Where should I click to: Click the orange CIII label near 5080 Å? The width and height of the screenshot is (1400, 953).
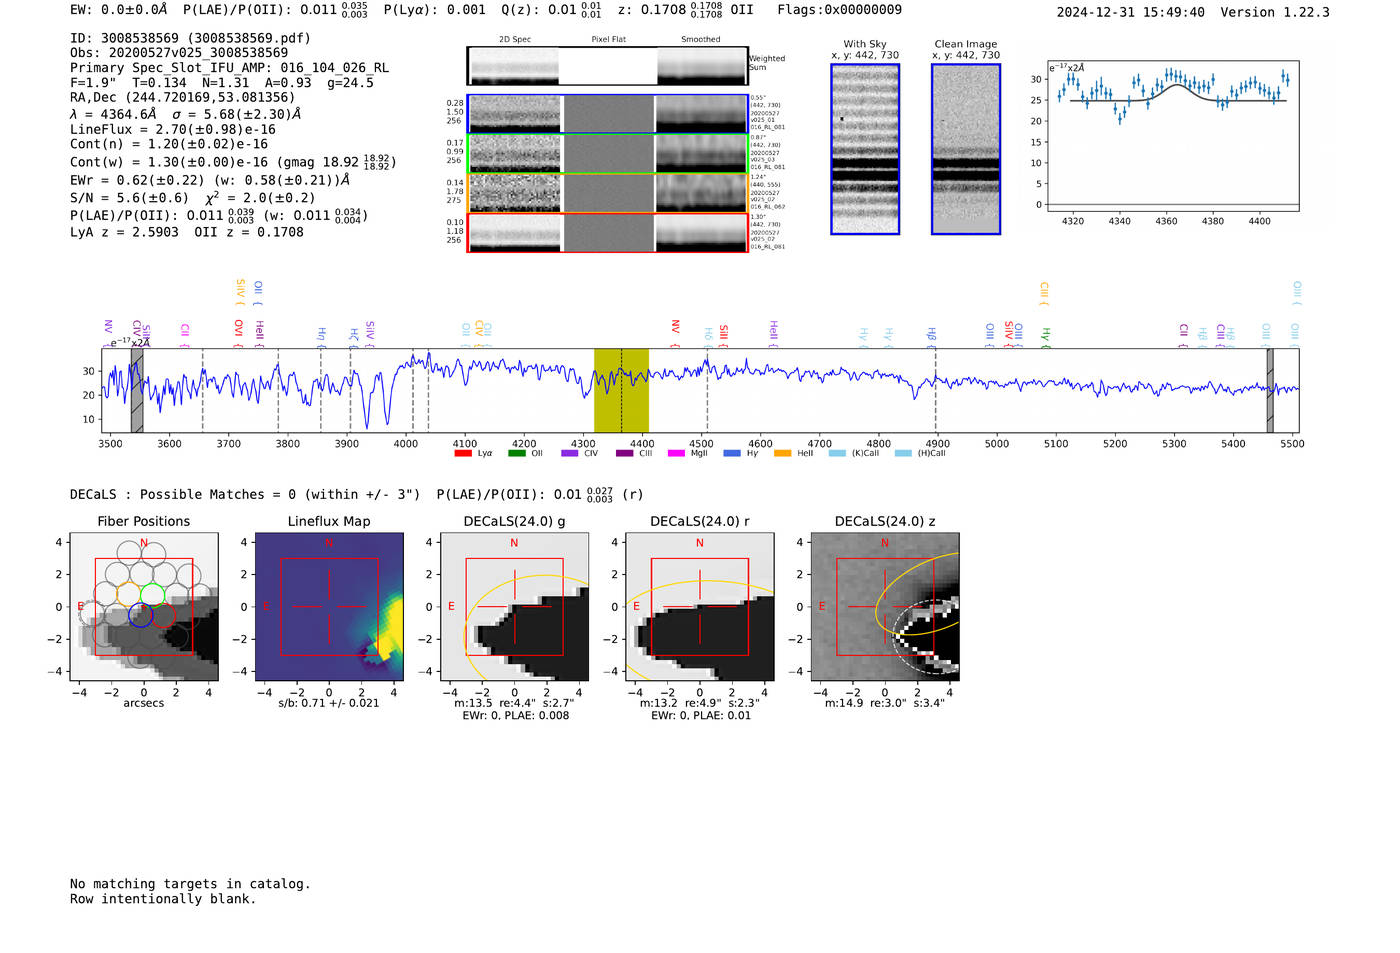1044,292
